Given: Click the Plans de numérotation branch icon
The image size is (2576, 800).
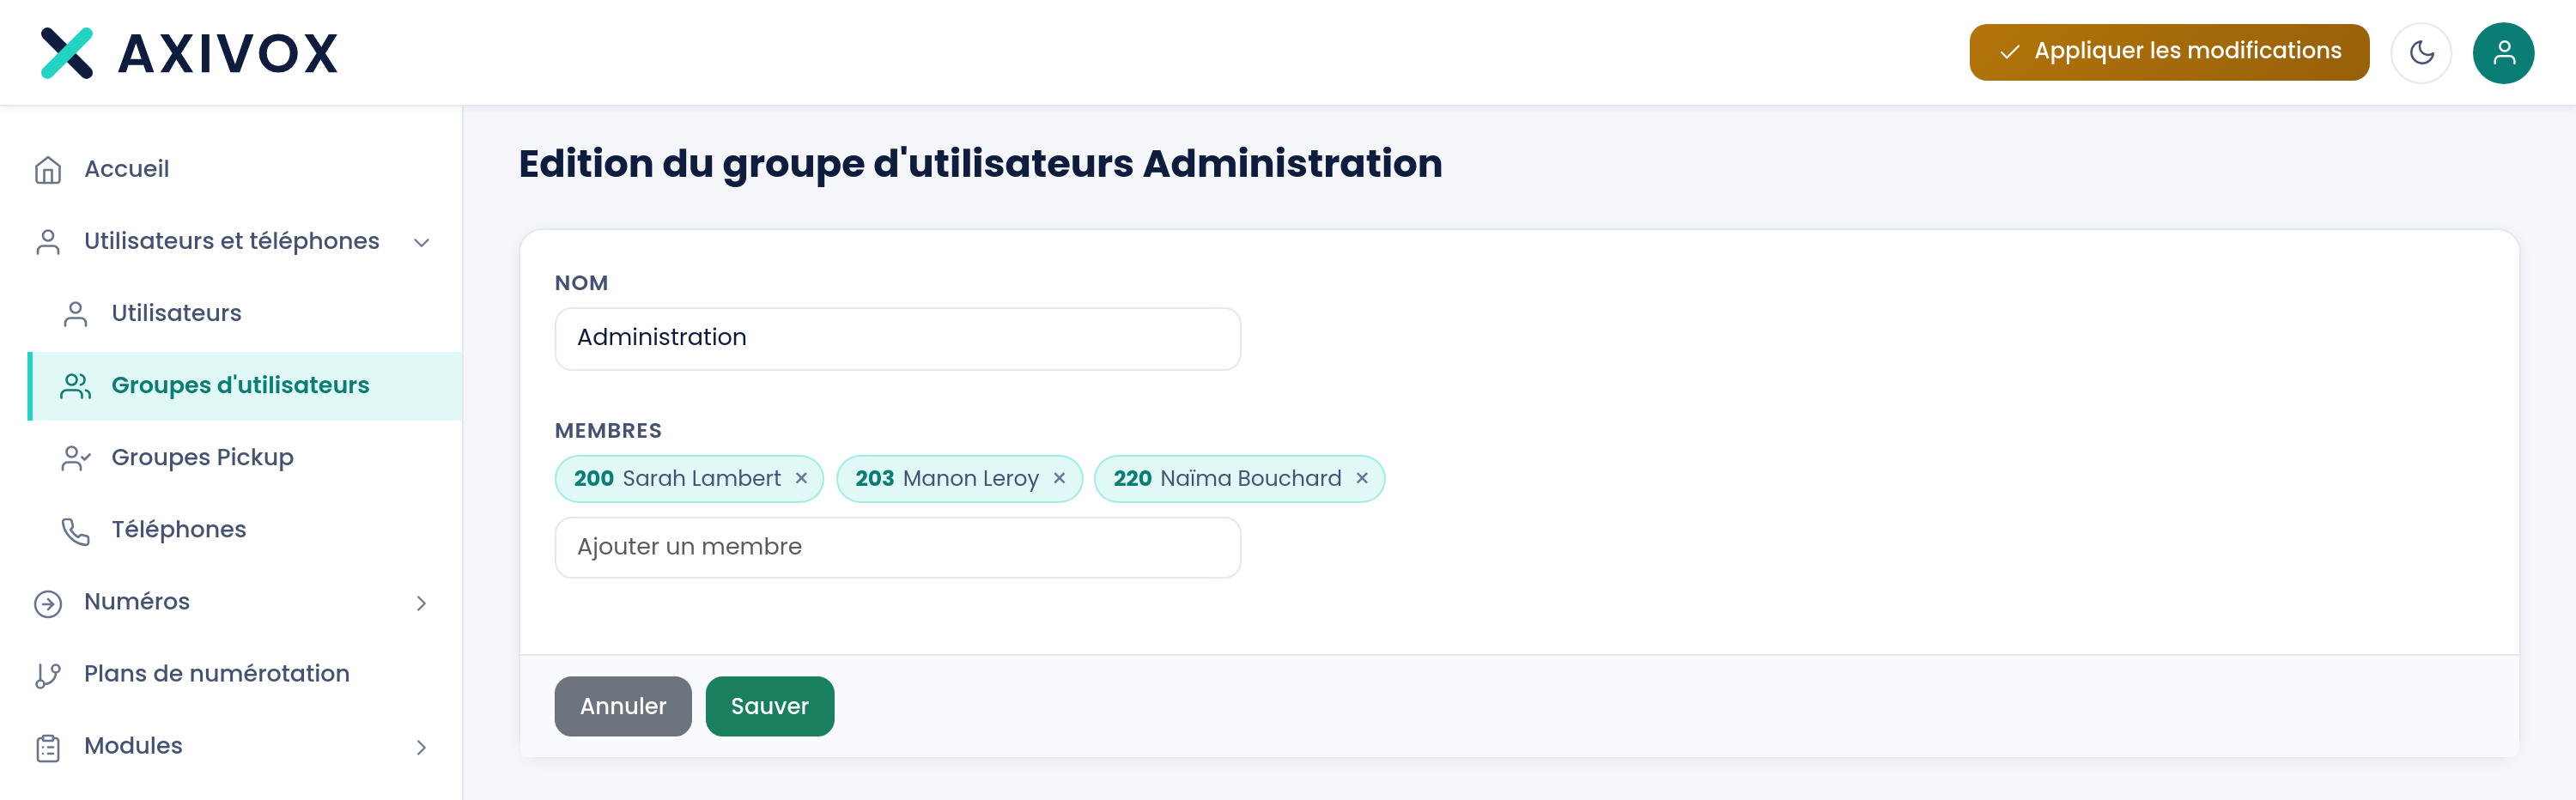Looking at the screenshot, I should (48, 675).
